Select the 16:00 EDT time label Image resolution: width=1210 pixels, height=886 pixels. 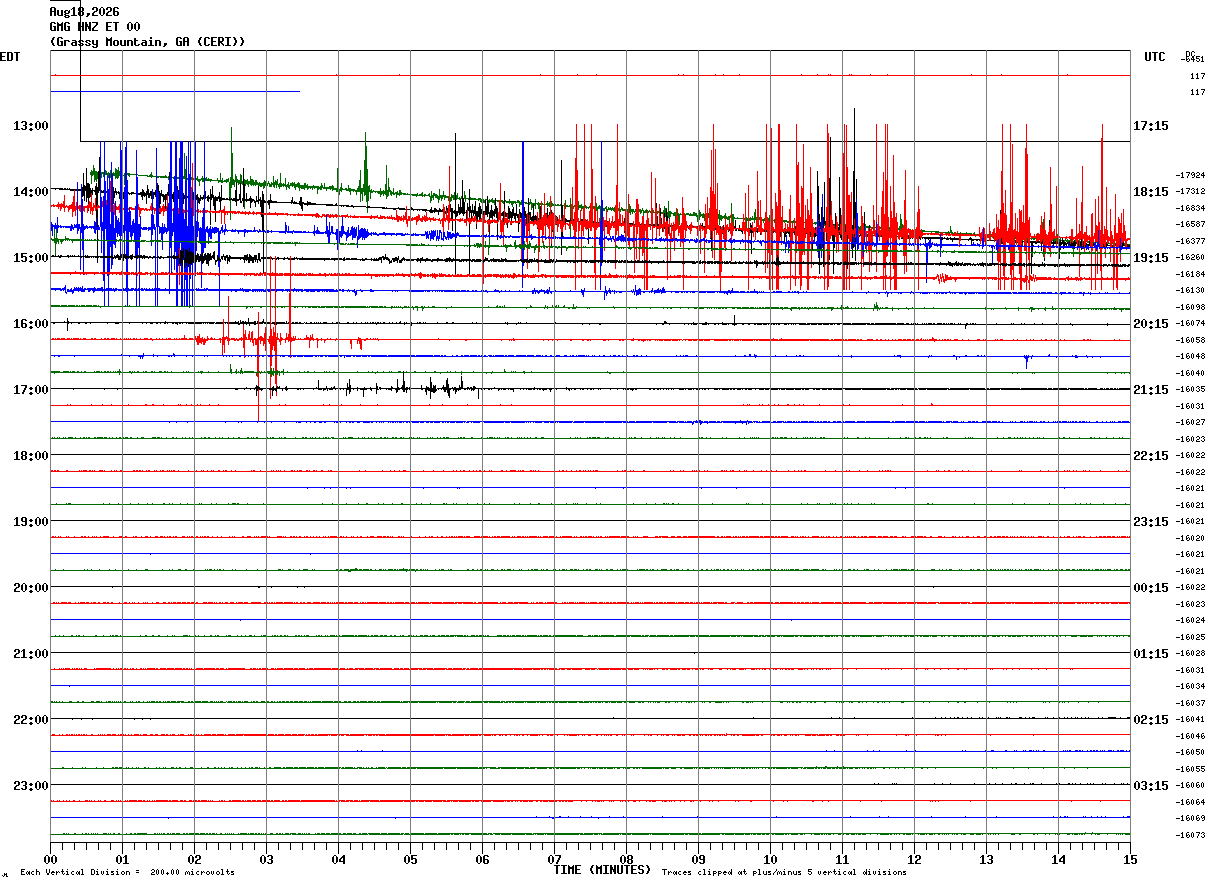31,324
